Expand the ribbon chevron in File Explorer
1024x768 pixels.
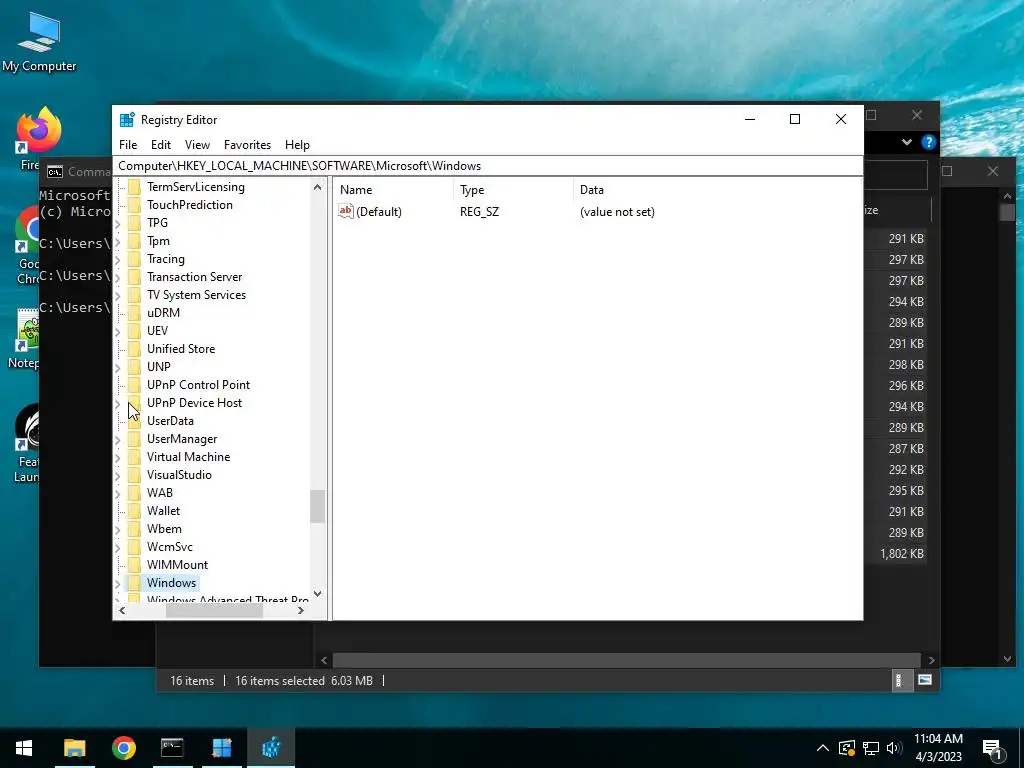tap(906, 142)
